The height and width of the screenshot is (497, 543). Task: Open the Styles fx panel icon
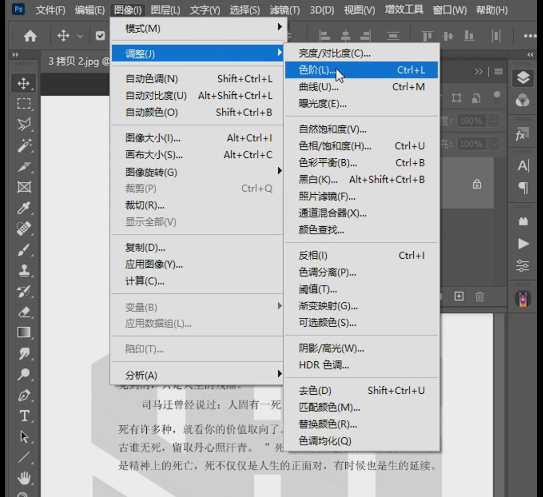pos(522,135)
